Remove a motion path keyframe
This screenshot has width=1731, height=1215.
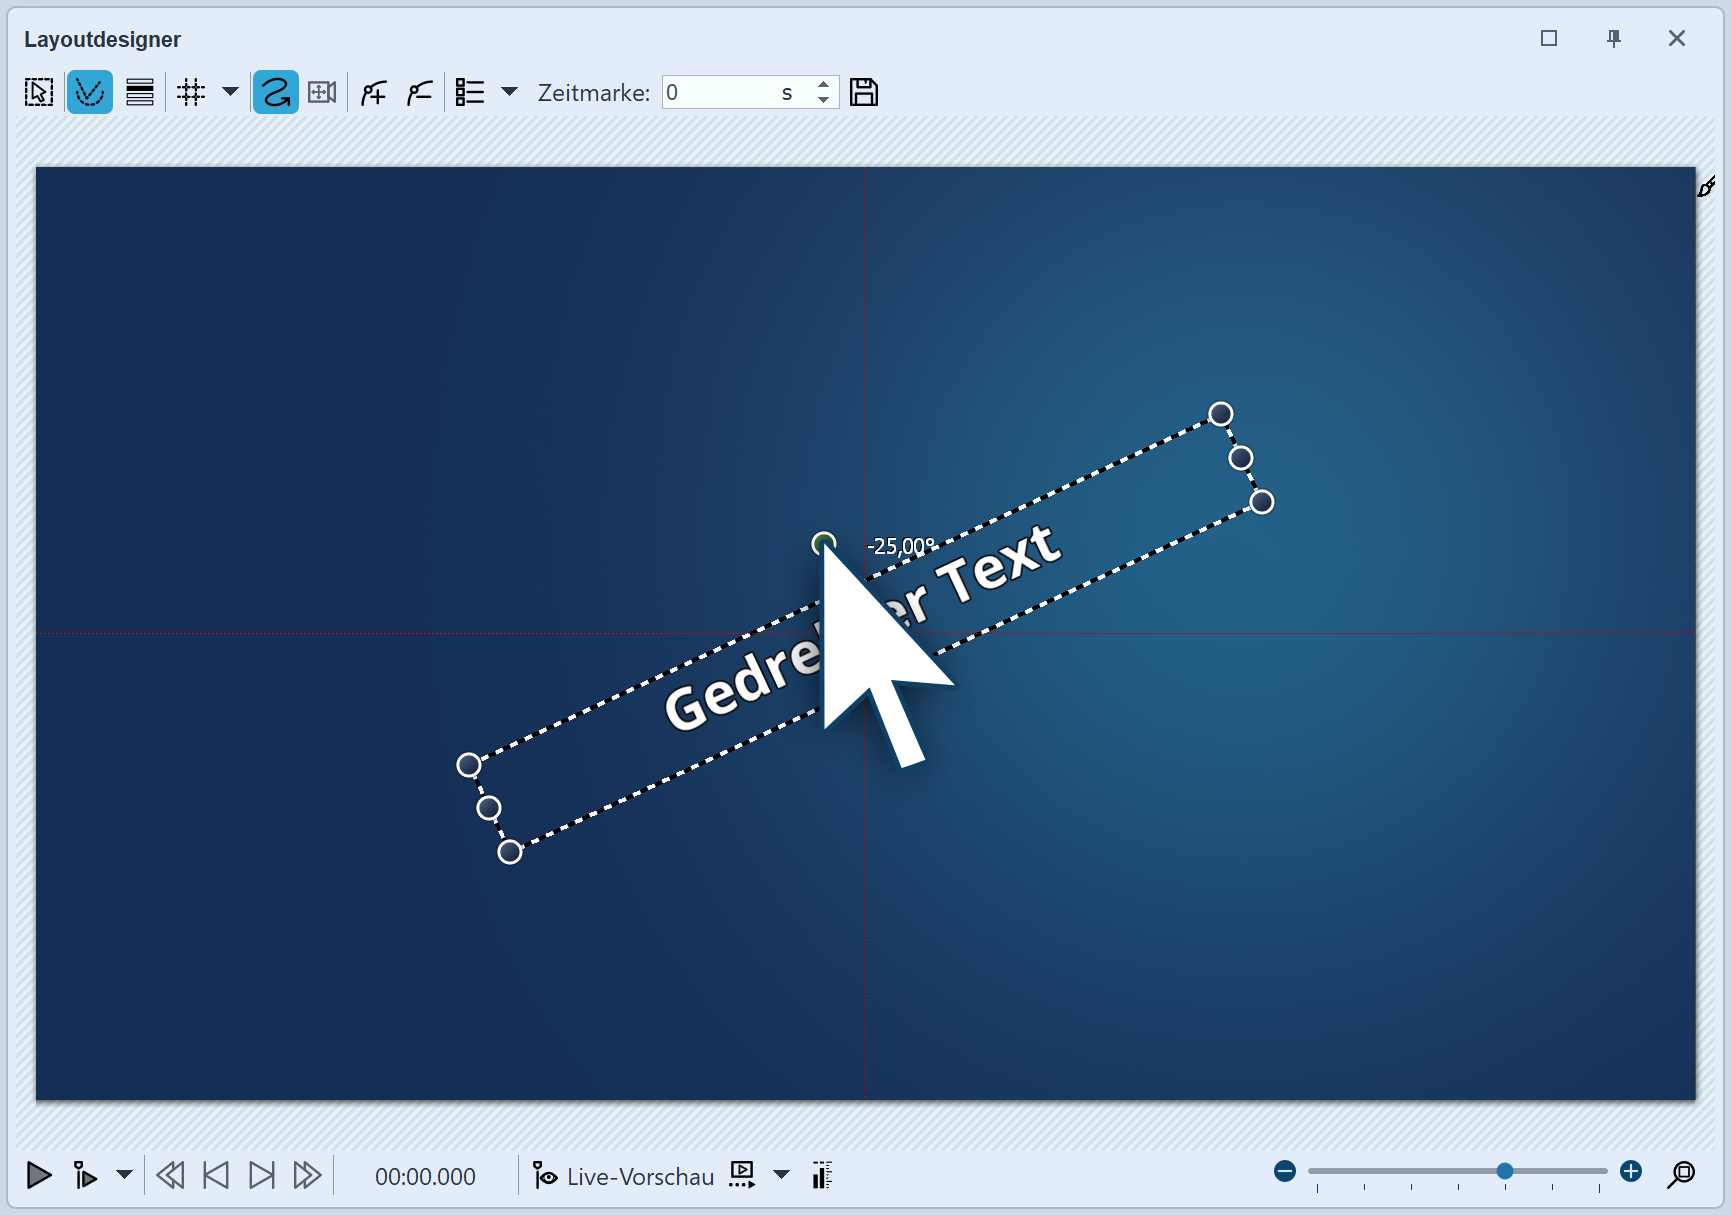(419, 92)
